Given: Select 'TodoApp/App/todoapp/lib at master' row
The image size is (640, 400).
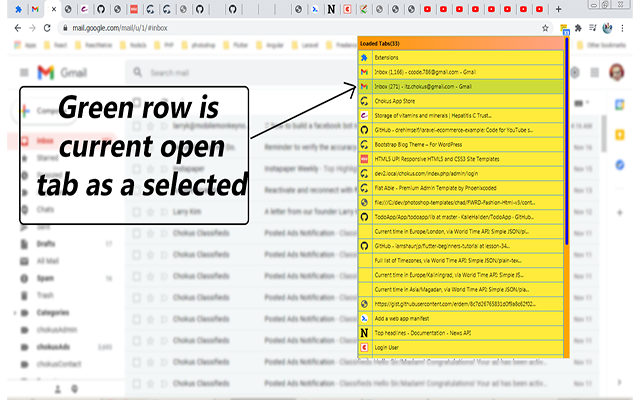Looking at the screenshot, I should point(461,217).
